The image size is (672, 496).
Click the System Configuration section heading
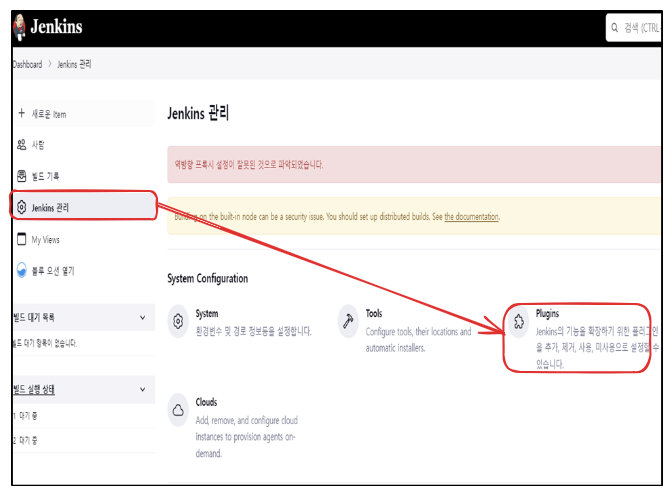(207, 279)
